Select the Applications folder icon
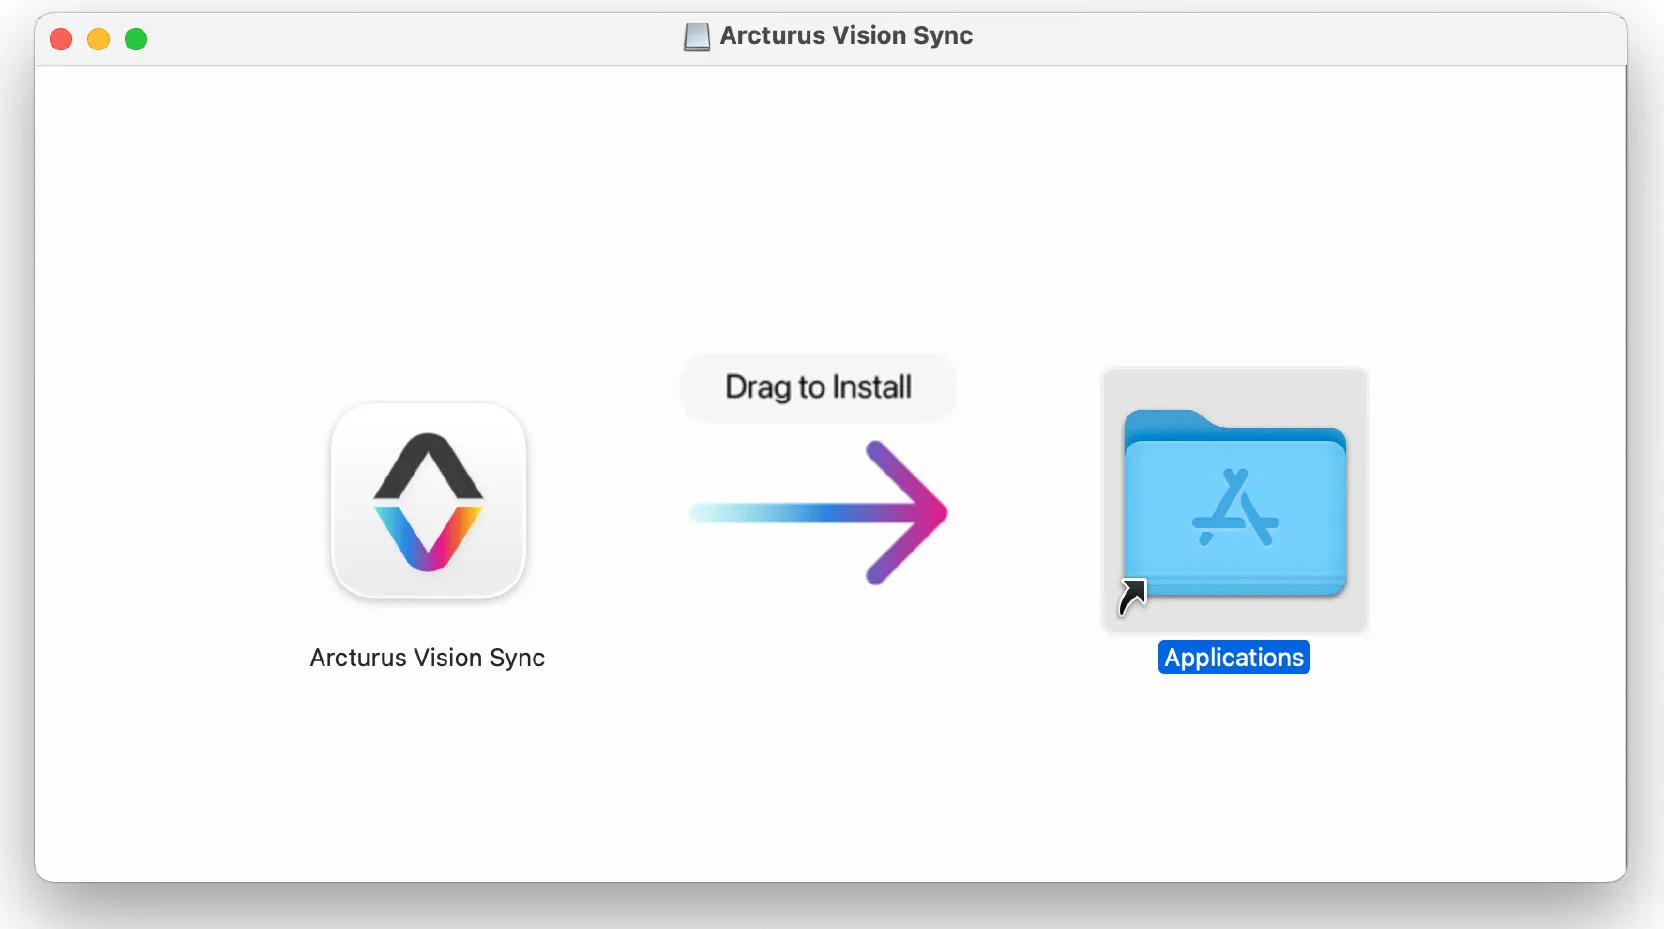This screenshot has height=929, width=1664. pos(1235,503)
